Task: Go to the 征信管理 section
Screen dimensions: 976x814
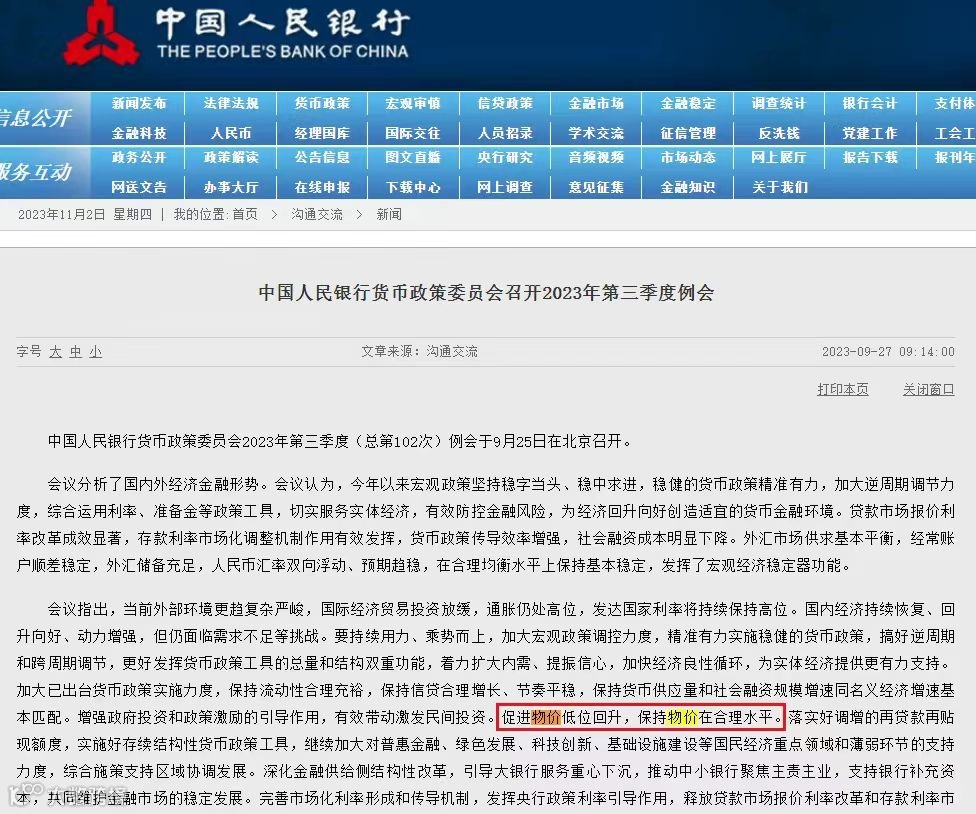Action: pyautogui.click(x=688, y=133)
